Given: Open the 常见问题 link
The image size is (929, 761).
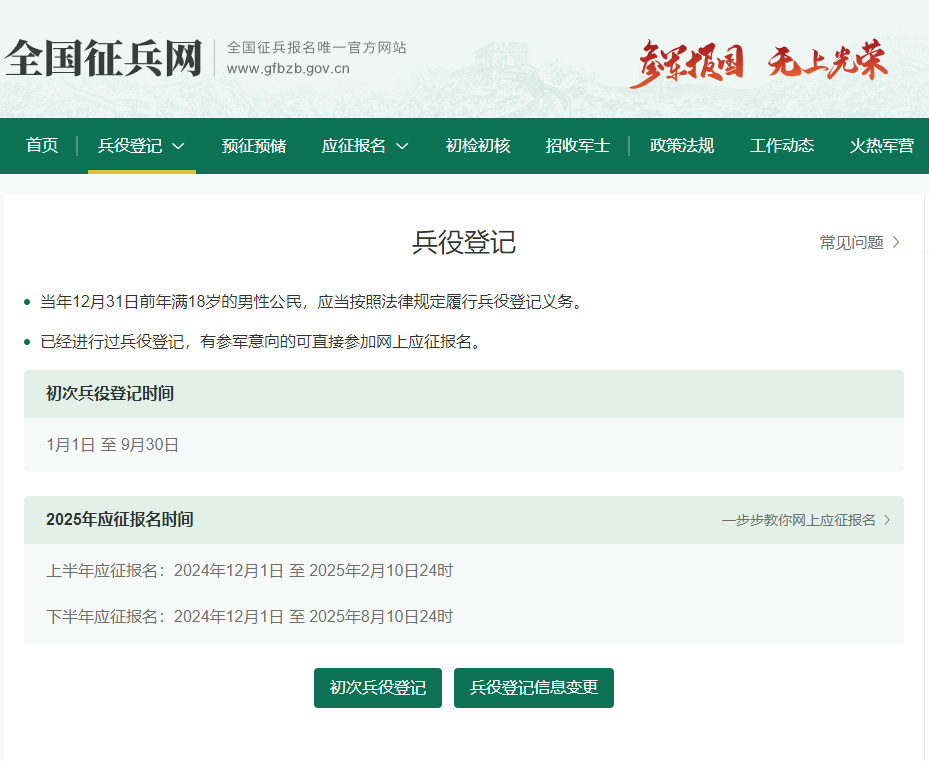Looking at the screenshot, I should click(851, 242).
